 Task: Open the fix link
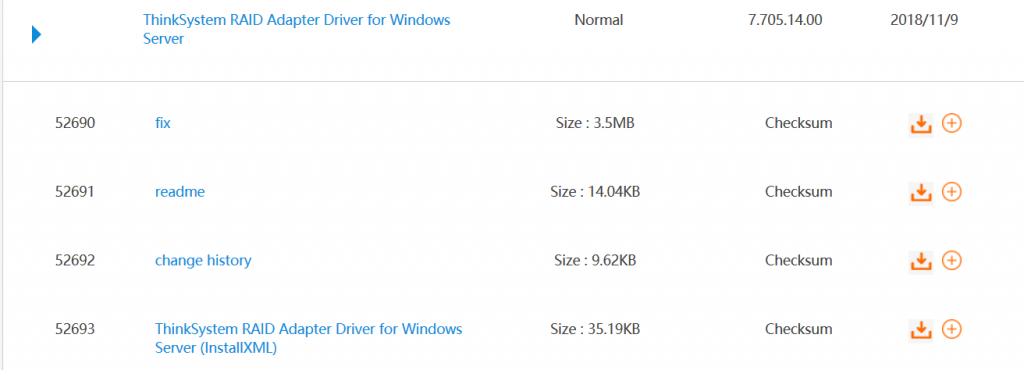tap(163, 123)
